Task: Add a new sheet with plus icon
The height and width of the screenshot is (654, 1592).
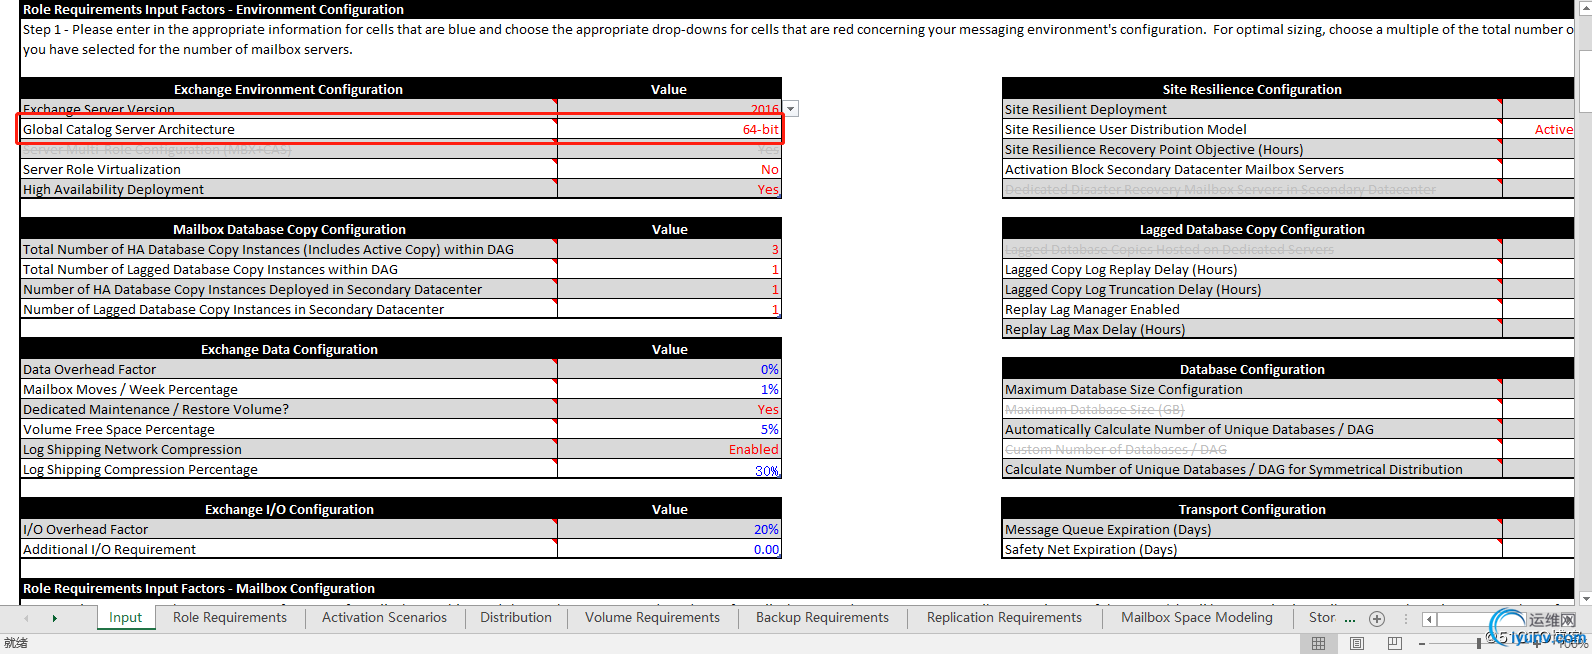Action: pyautogui.click(x=1377, y=618)
